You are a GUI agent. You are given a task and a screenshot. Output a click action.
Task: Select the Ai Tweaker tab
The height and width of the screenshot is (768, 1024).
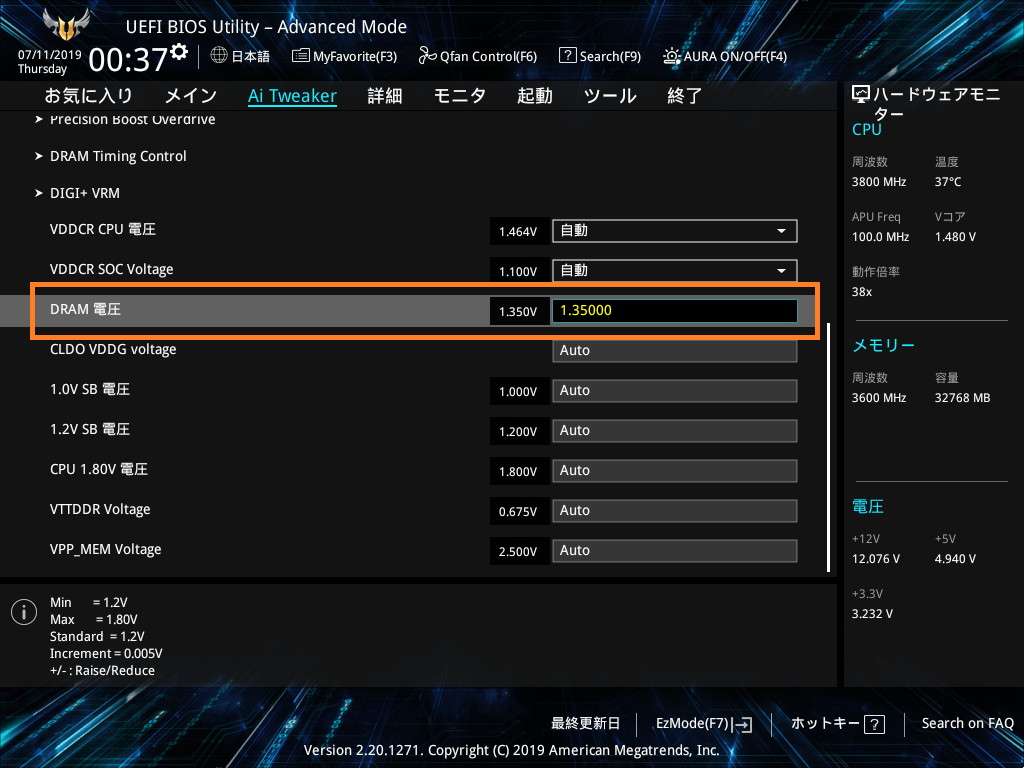292,96
